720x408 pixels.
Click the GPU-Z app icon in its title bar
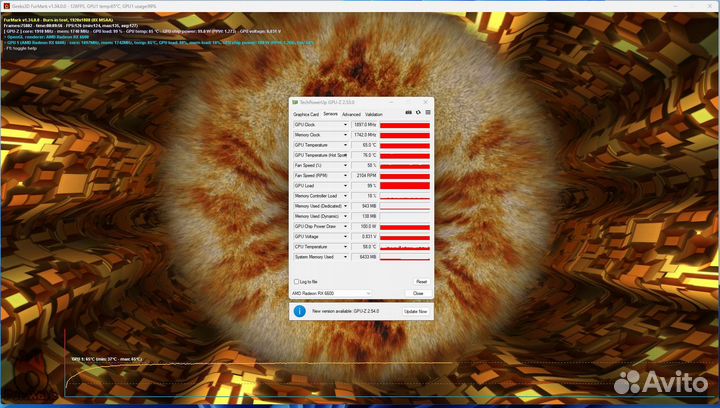295,102
